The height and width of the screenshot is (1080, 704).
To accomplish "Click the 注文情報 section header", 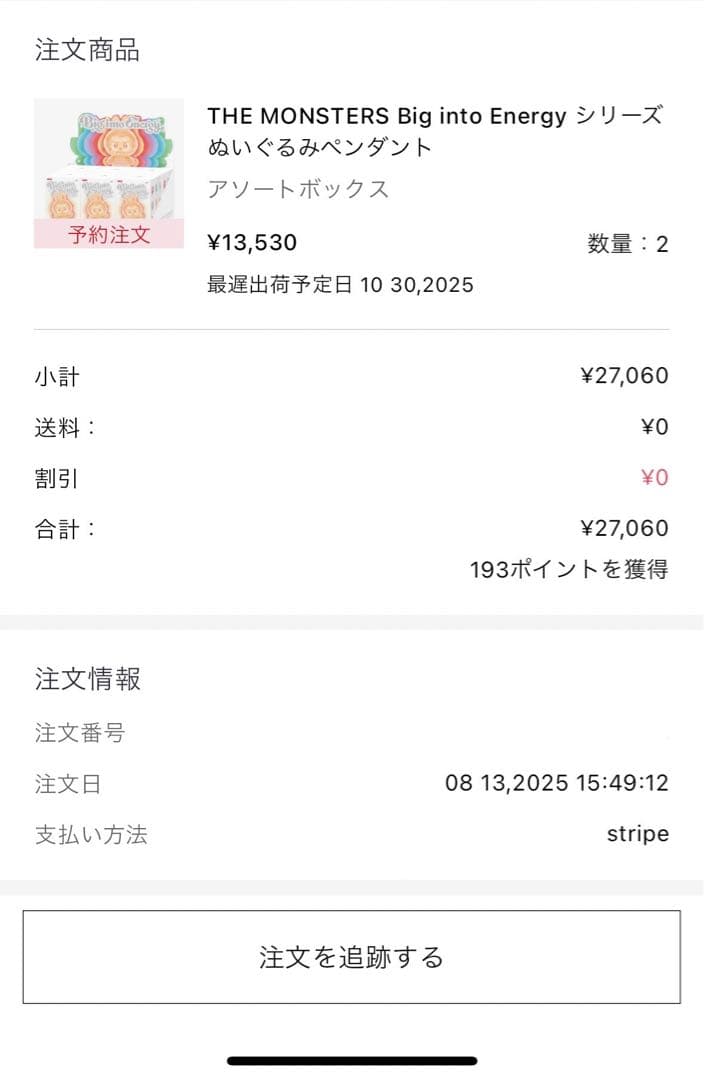I will pyautogui.click(x=88, y=679).
